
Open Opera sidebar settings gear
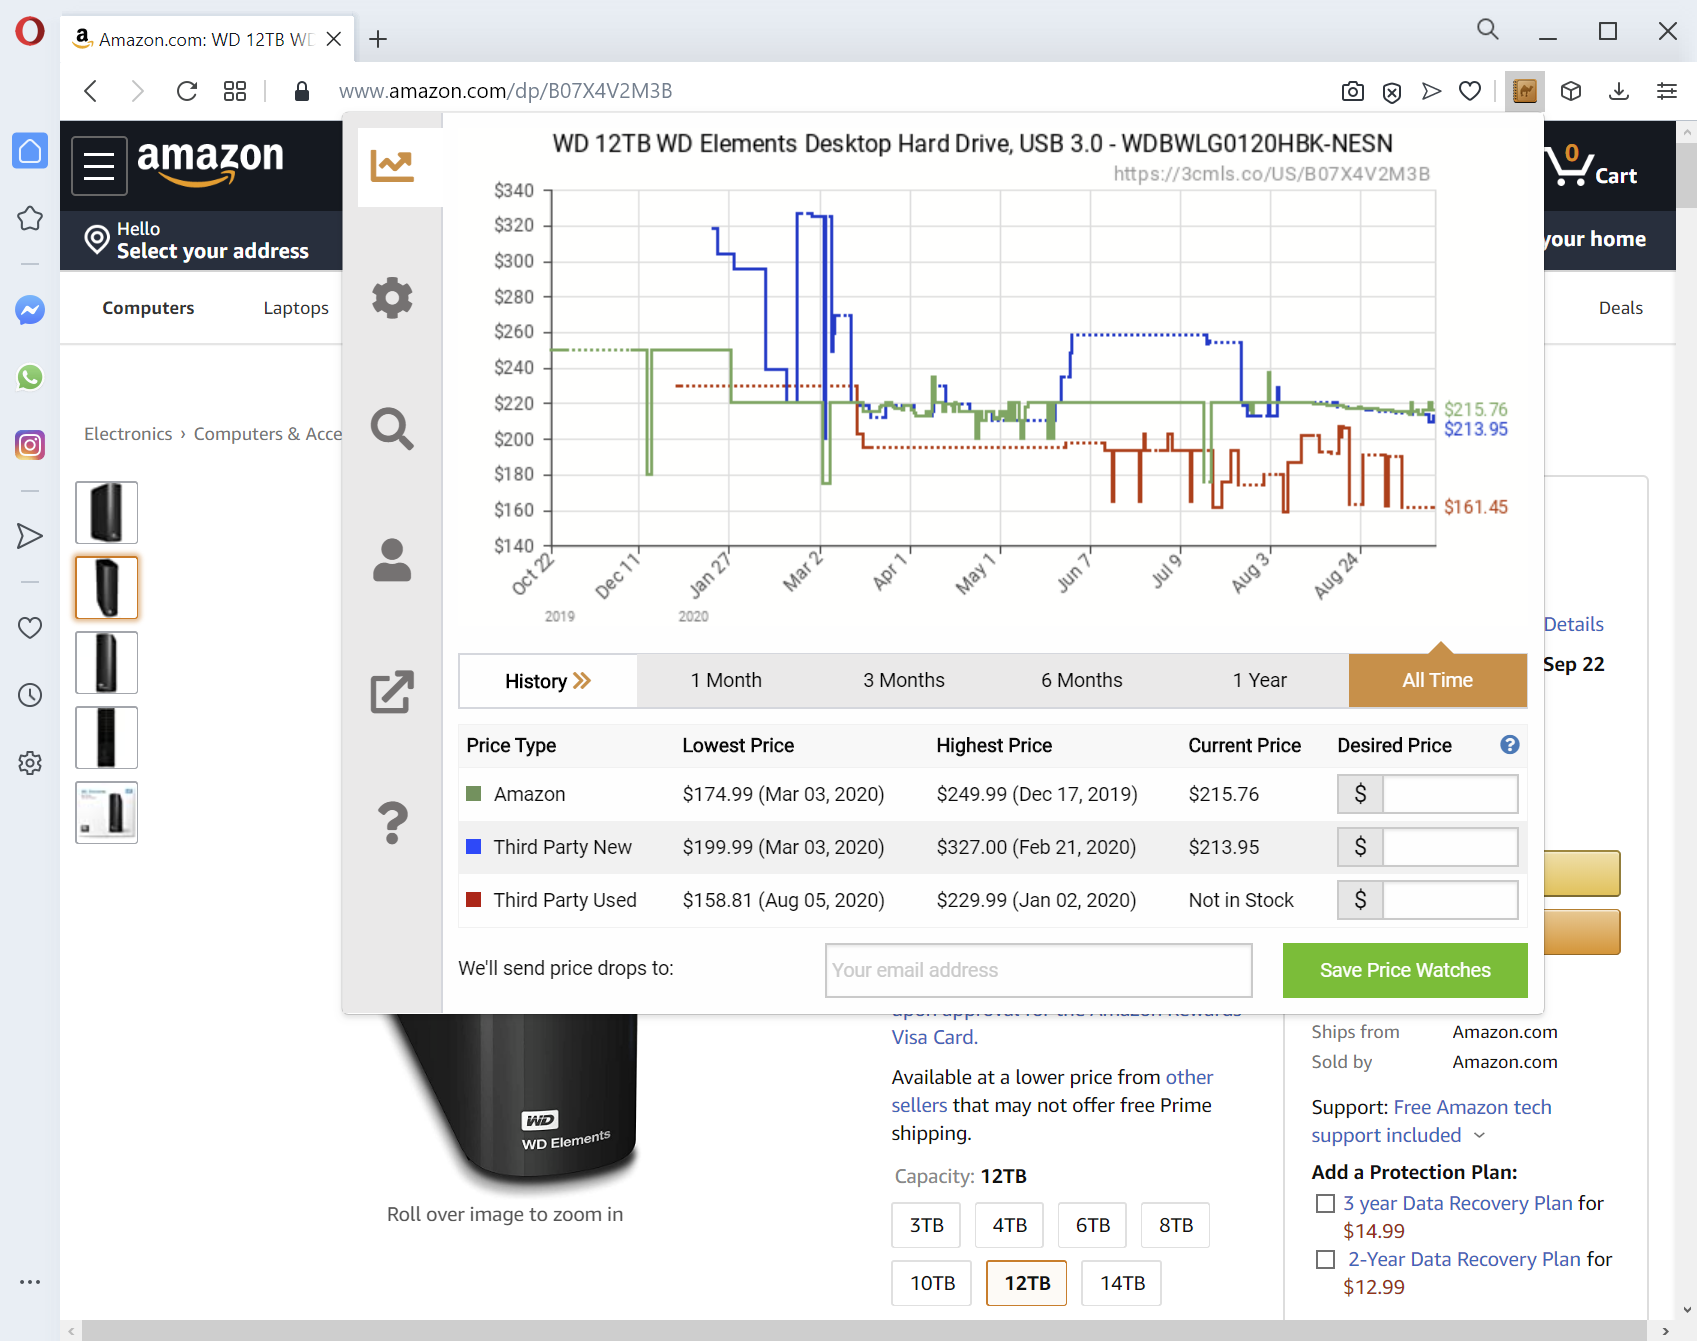(x=30, y=762)
